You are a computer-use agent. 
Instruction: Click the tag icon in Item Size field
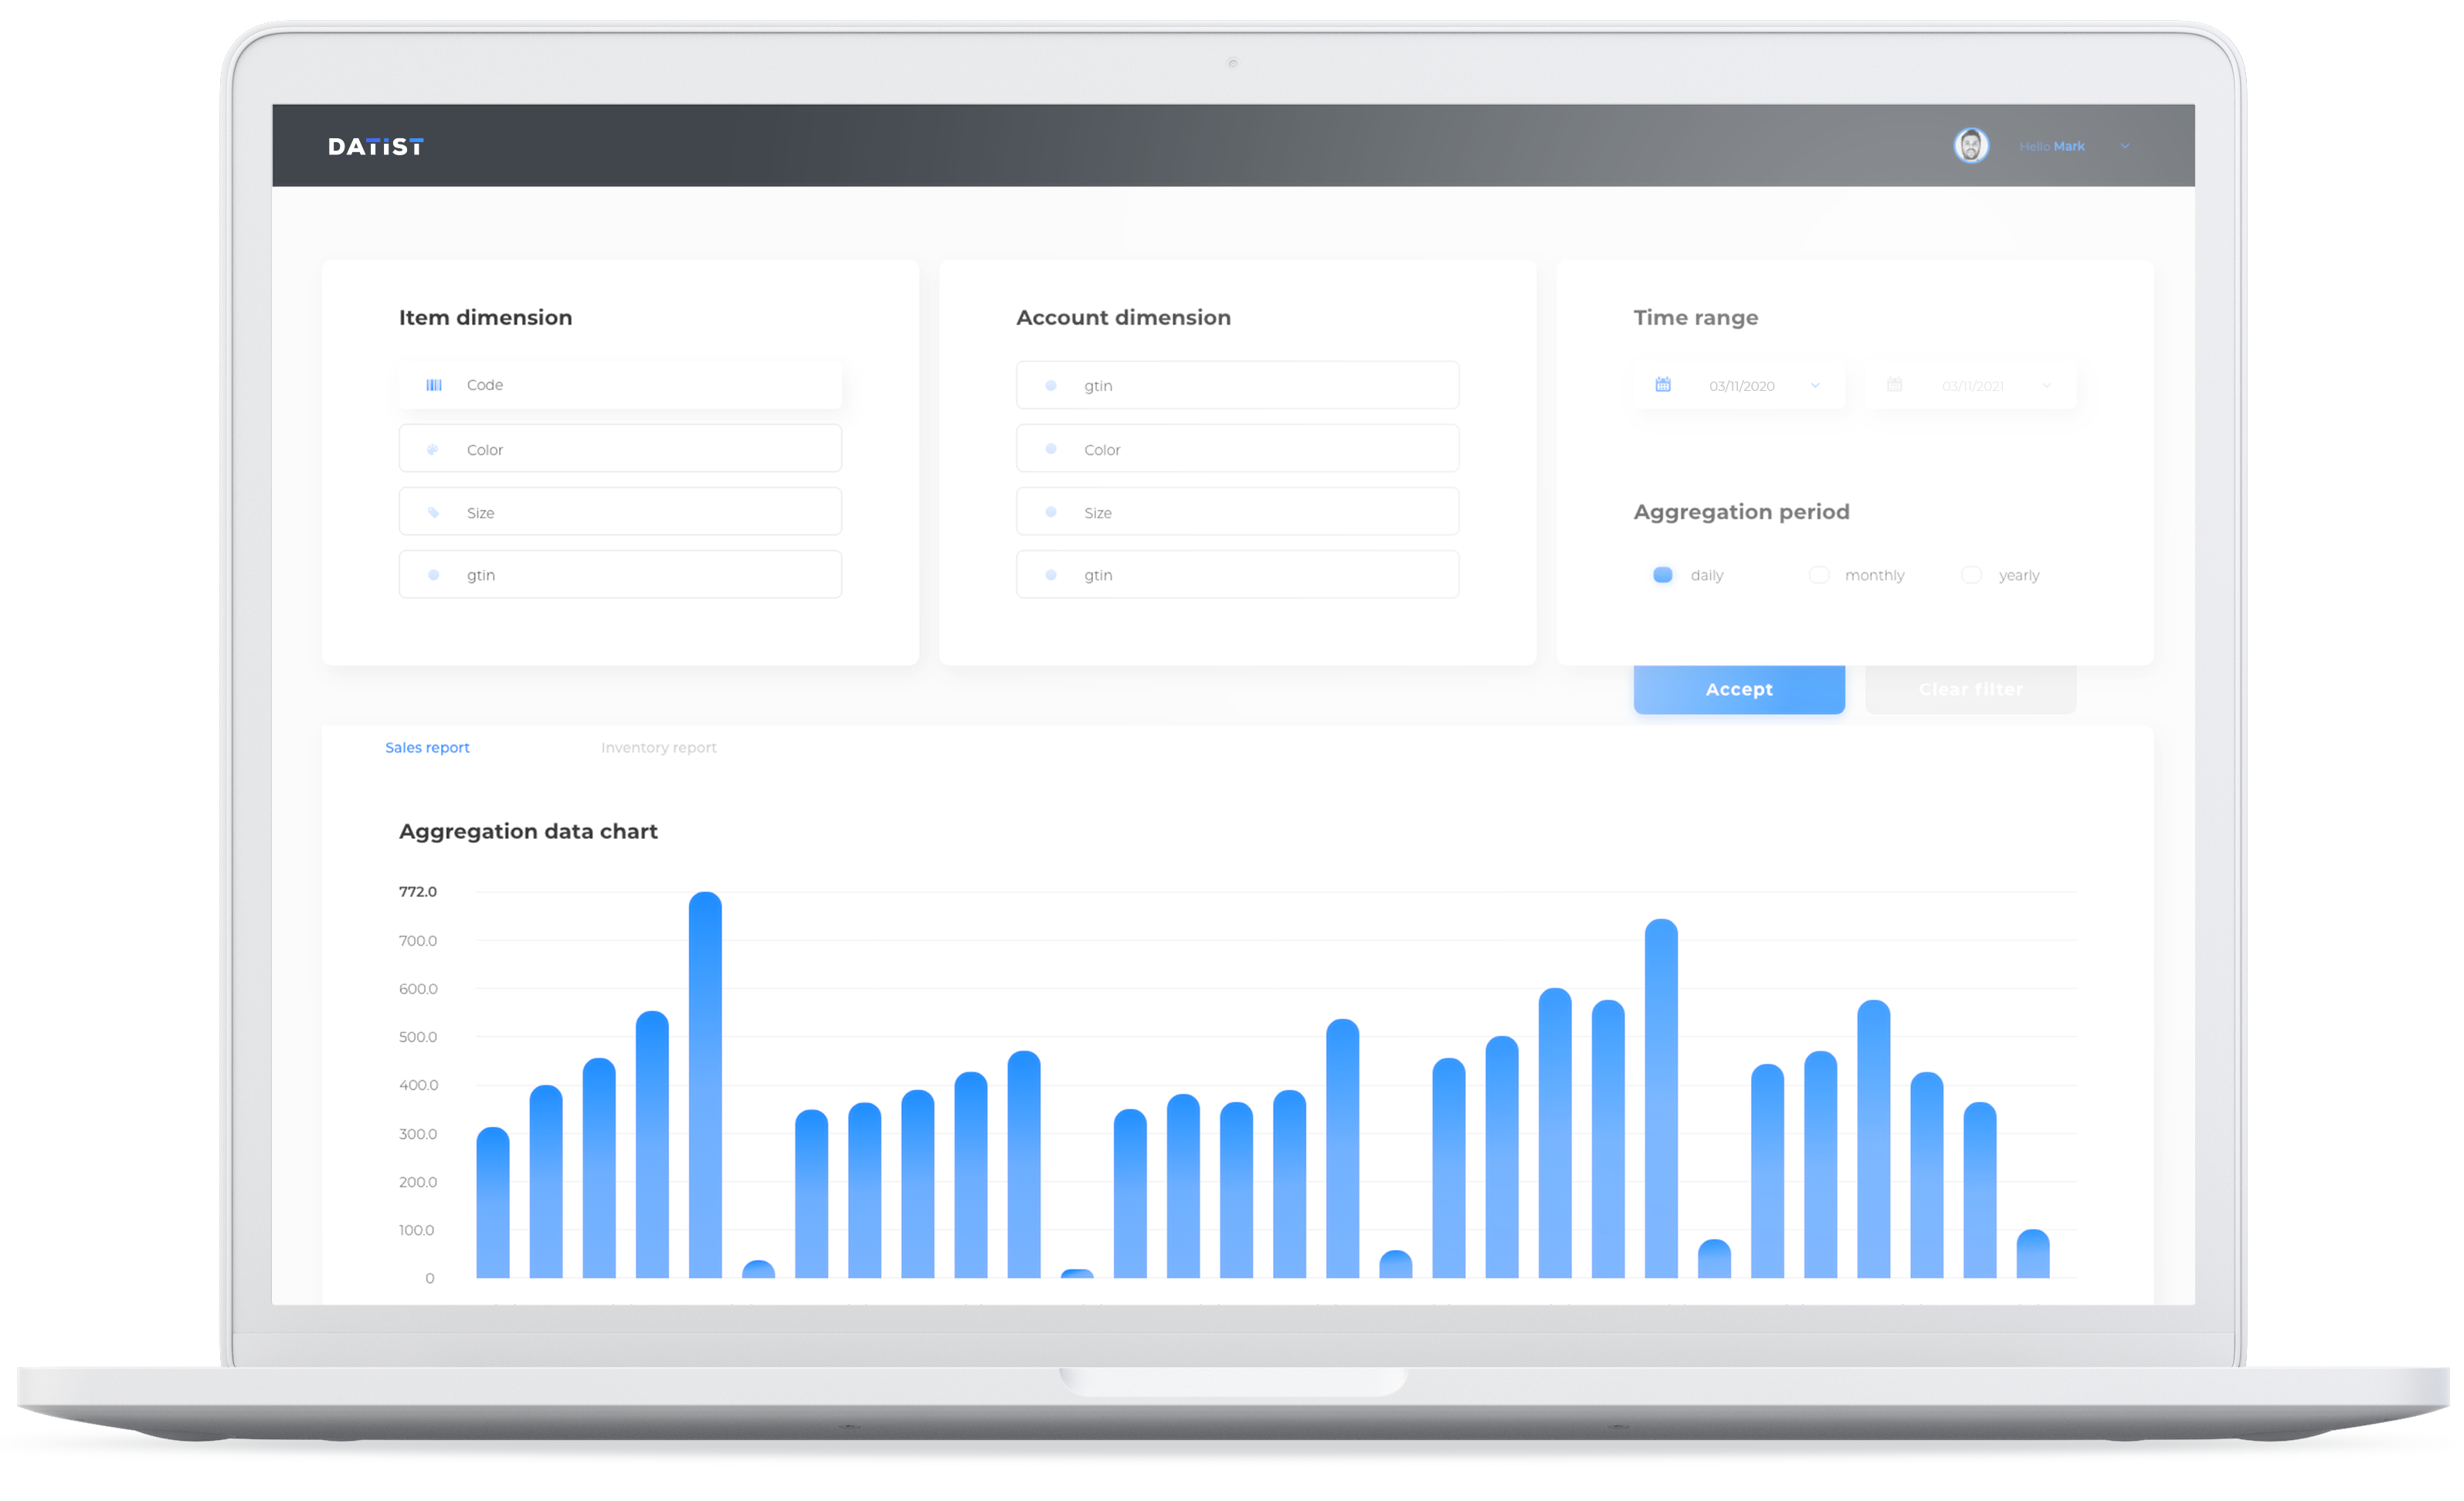pos(433,513)
